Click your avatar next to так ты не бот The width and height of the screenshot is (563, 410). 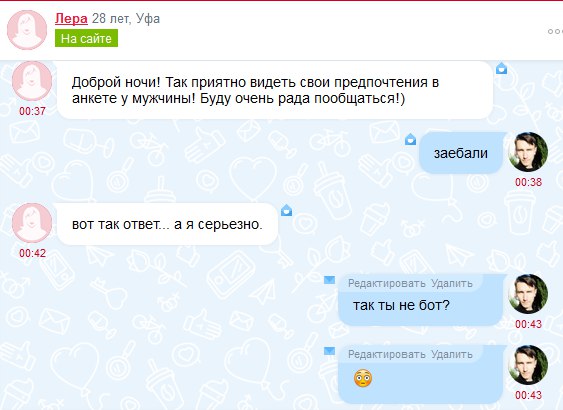528,294
